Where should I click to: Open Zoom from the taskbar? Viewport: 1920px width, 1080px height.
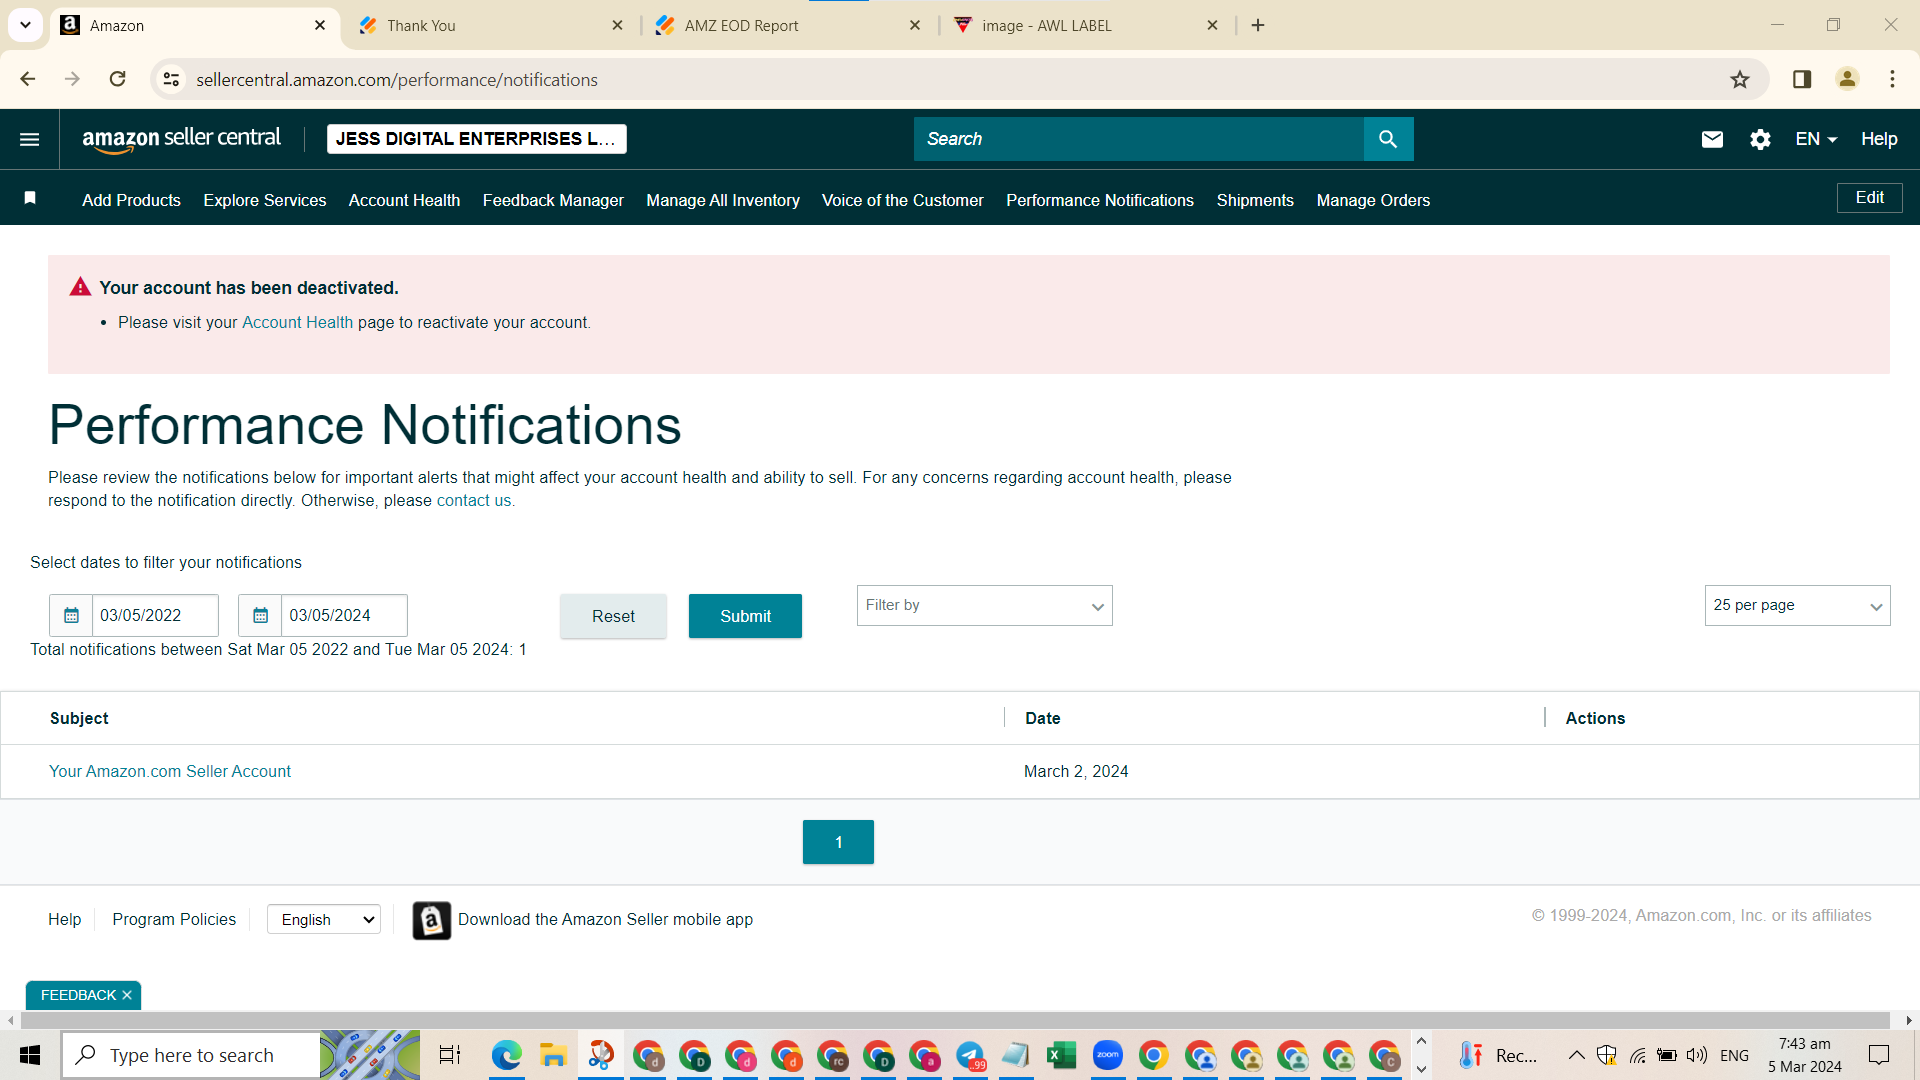pos(1108,1055)
